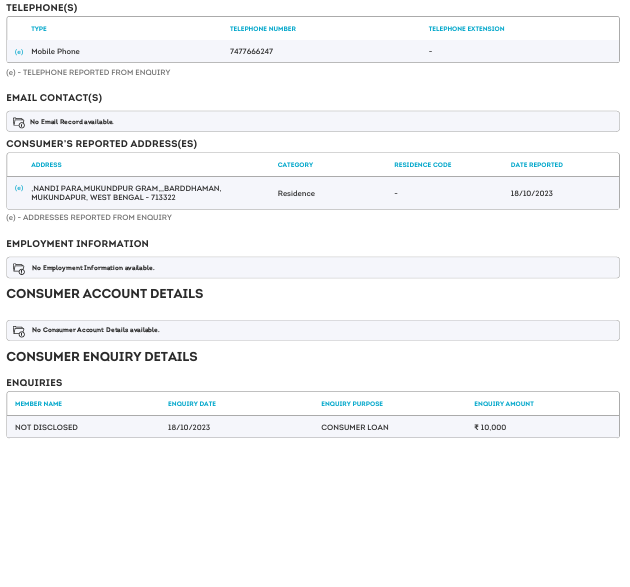Select the Nandi Para, Mukundpur Gram address text

tap(126, 193)
